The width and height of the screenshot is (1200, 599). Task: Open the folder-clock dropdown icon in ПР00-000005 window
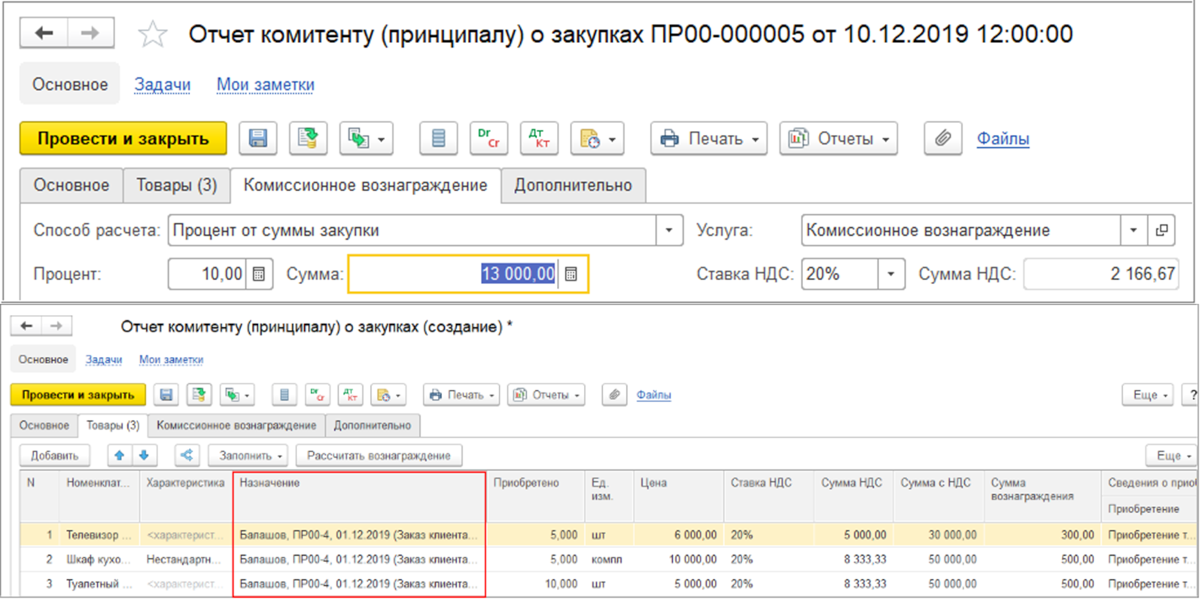[x=597, y=139]
